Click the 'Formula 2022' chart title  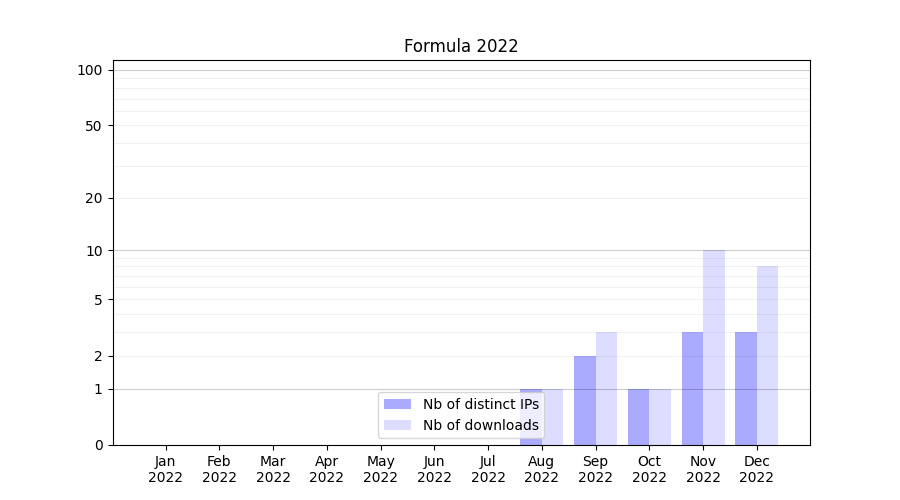coord(461,46)
